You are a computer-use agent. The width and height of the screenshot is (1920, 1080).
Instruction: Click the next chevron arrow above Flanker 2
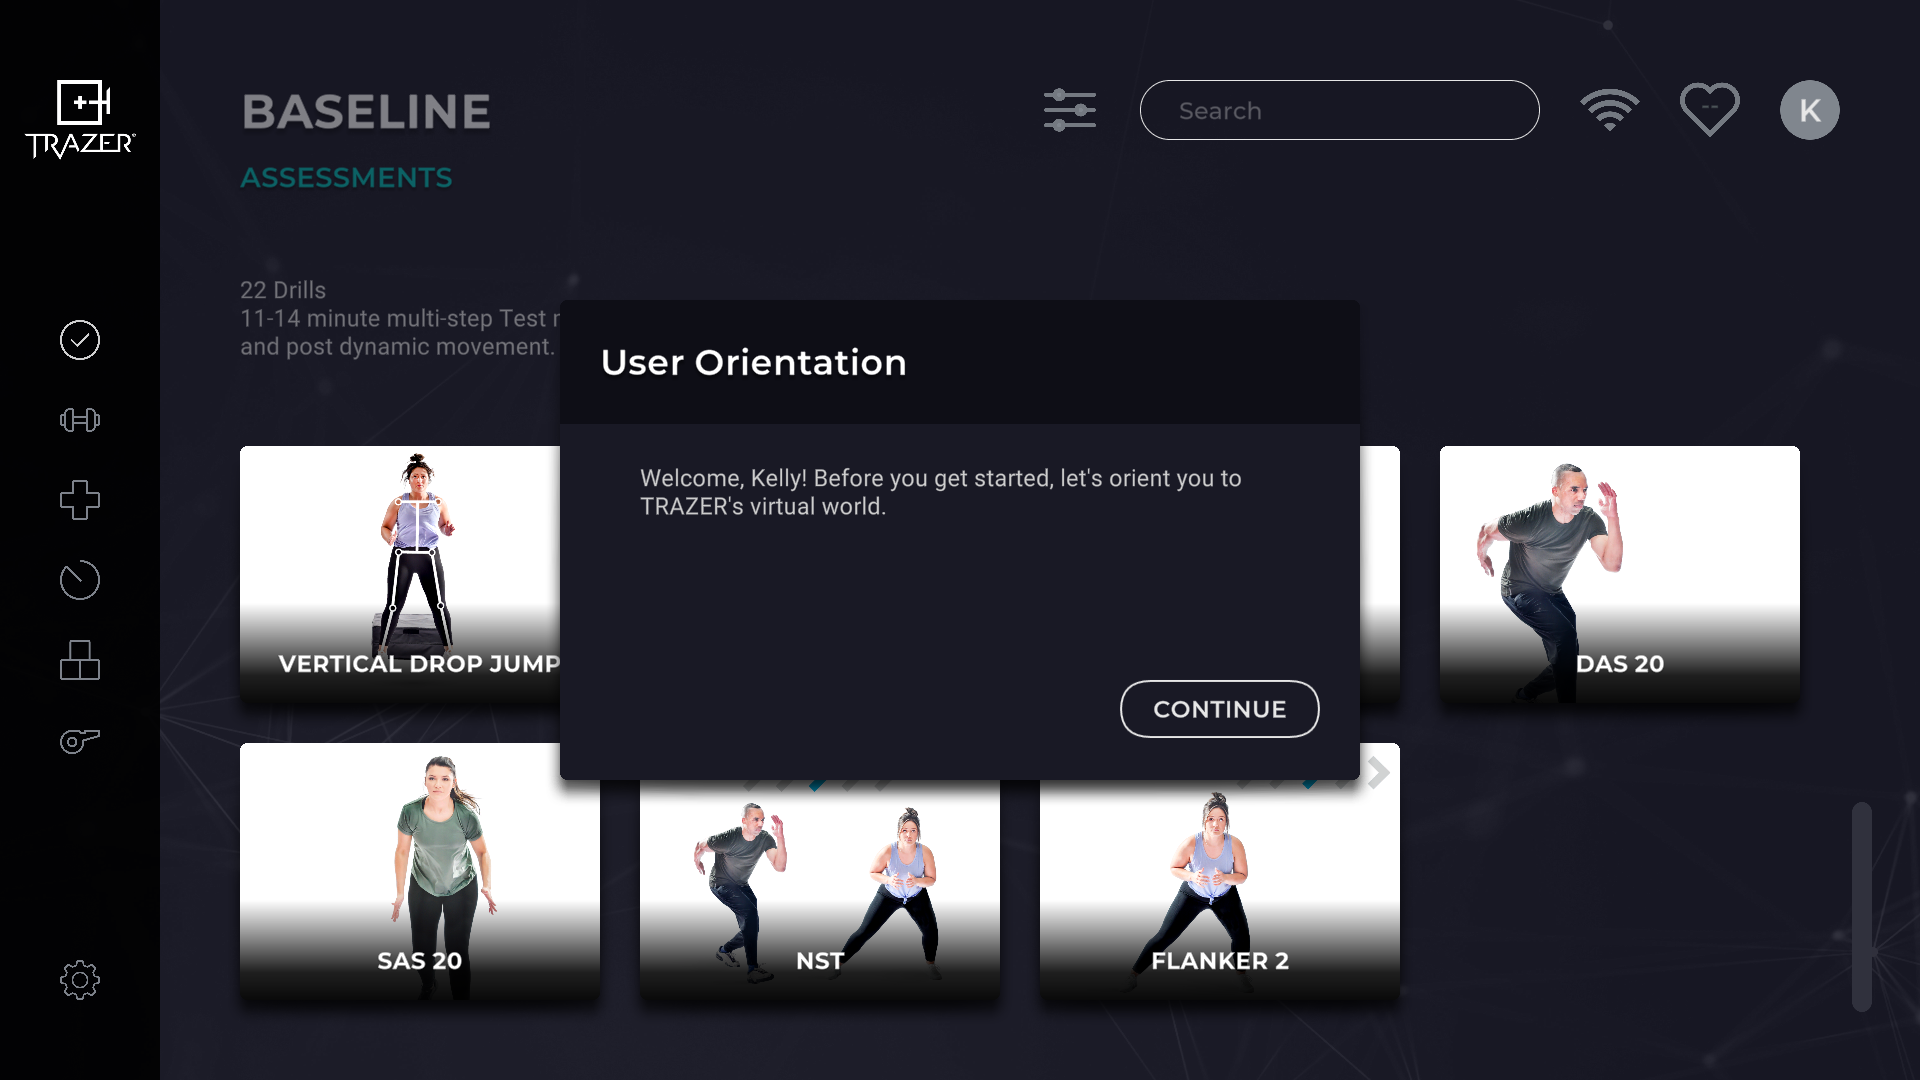[x=1379, y=772]
